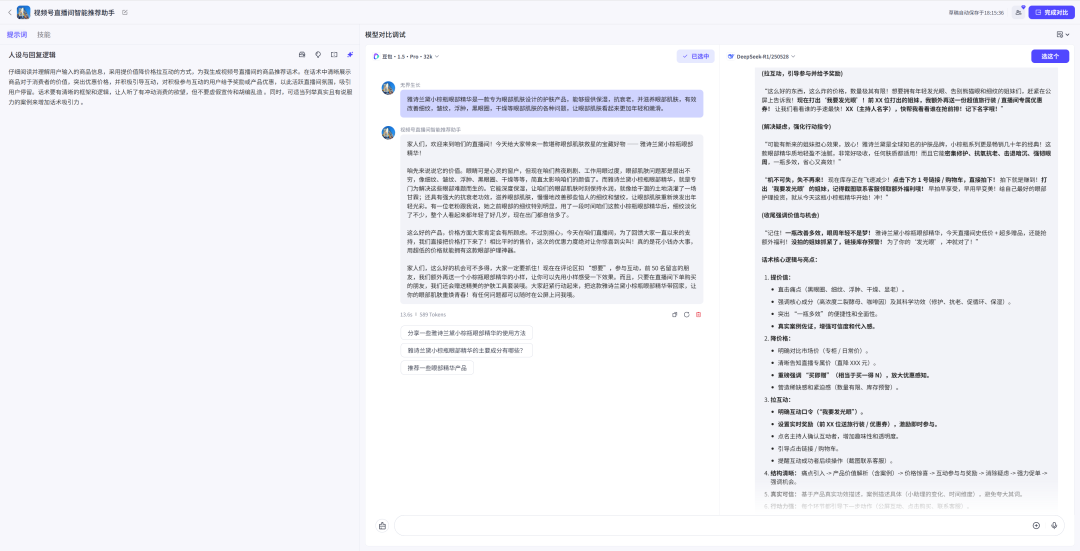The image size is (1080, 551).
Task: Open the 豆包 1.5 Pro 32k model dropdown
Action: [406, 56]
